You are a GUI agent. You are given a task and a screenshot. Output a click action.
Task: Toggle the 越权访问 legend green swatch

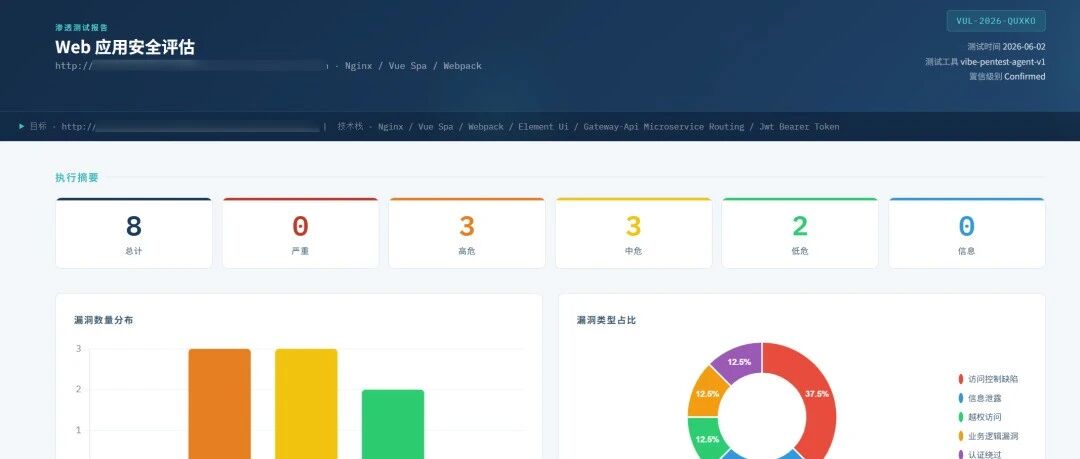pyautogui.click(x=961, y=417)
